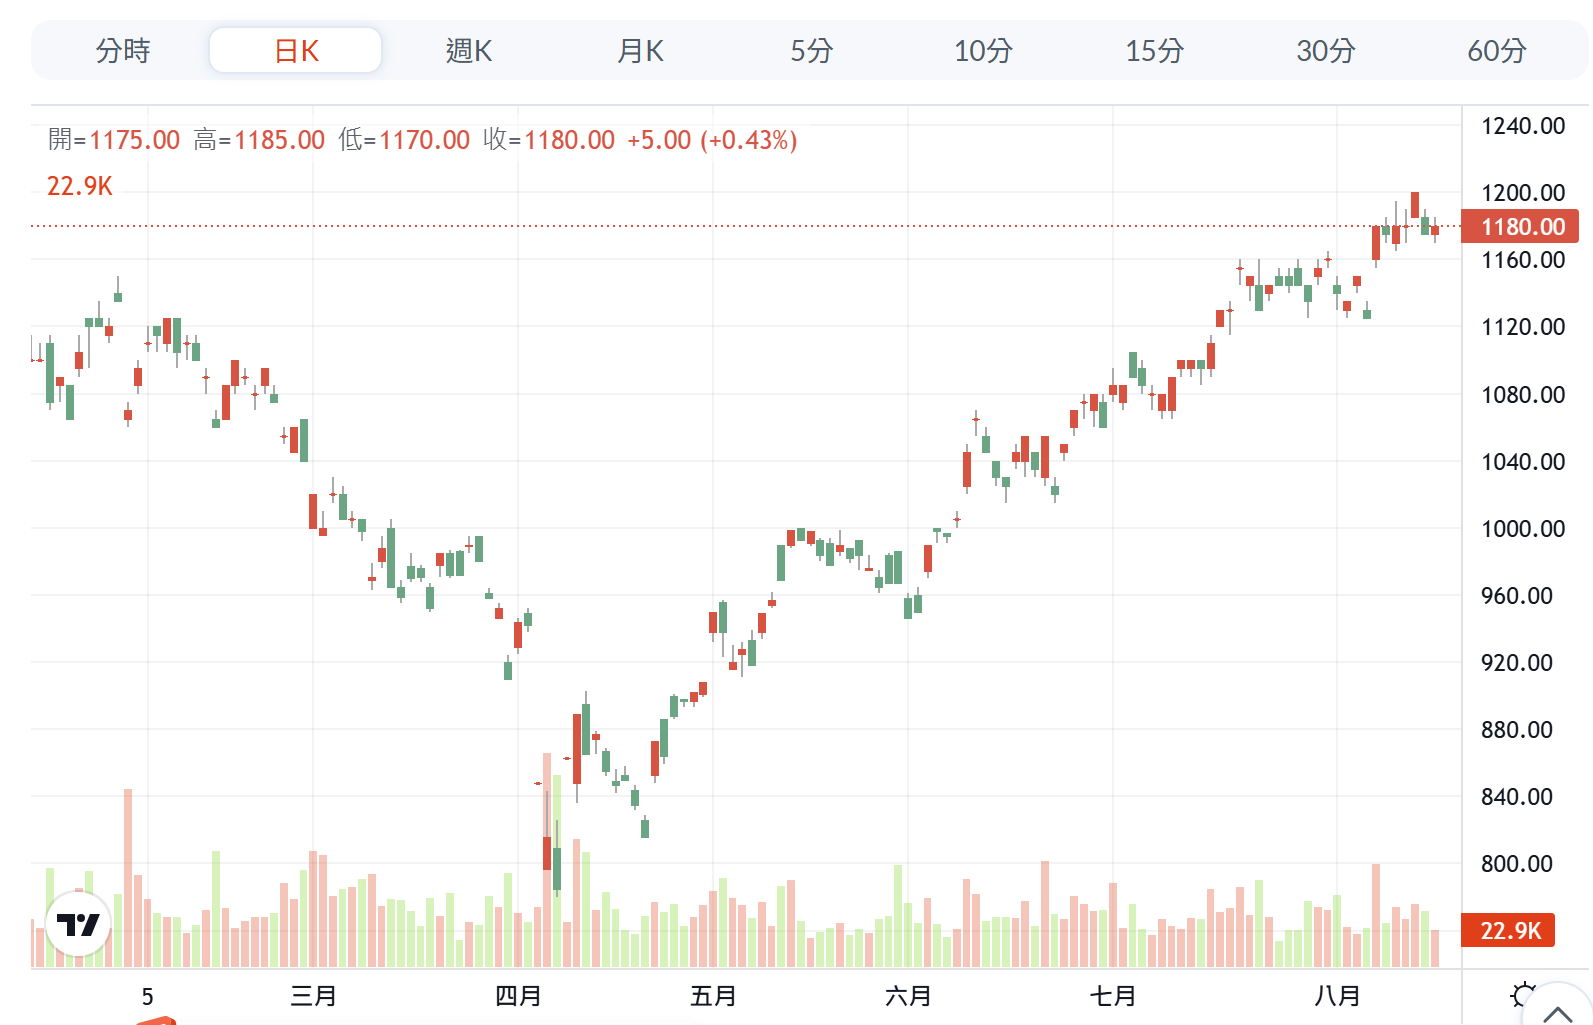Click the TradingView logo on the chart

(x=78, y=924)
